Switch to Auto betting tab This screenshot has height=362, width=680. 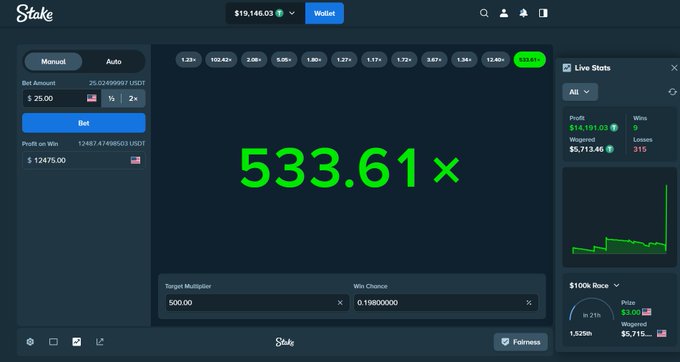point(114,62)
